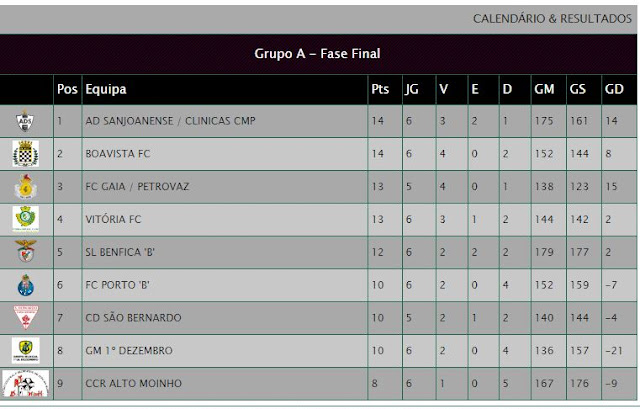
Task: Click the FC Gaia yellow crest
Action: [26, 187]
